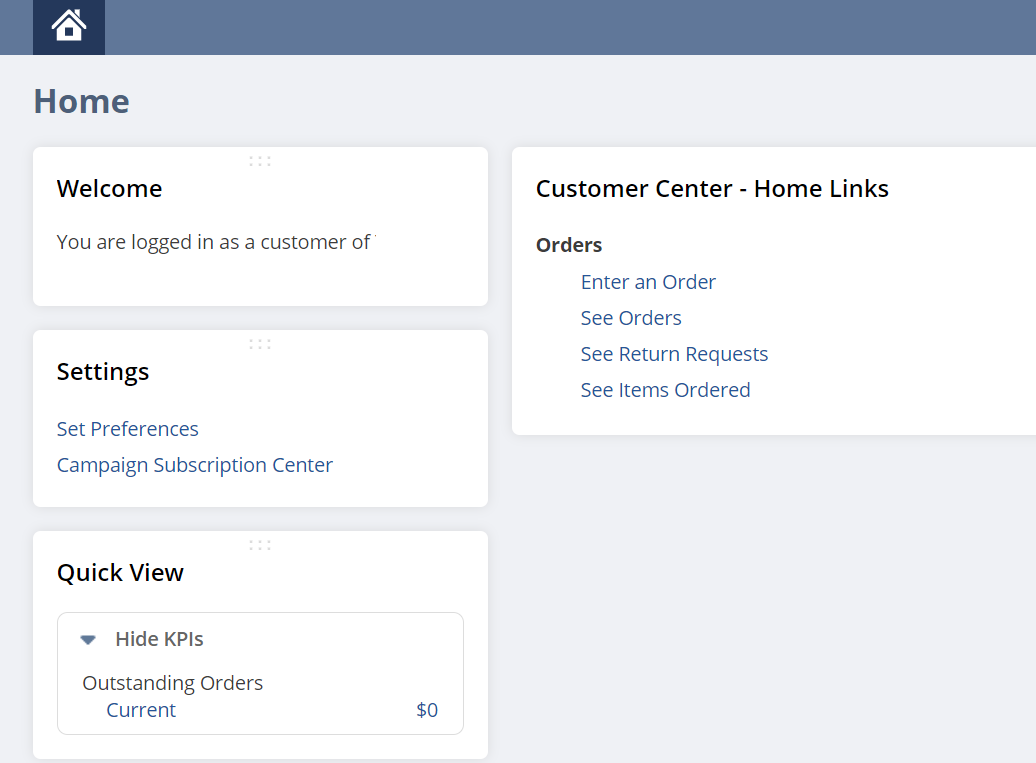Click the Current link under Outstanding Orders

(x=140, y=710)
